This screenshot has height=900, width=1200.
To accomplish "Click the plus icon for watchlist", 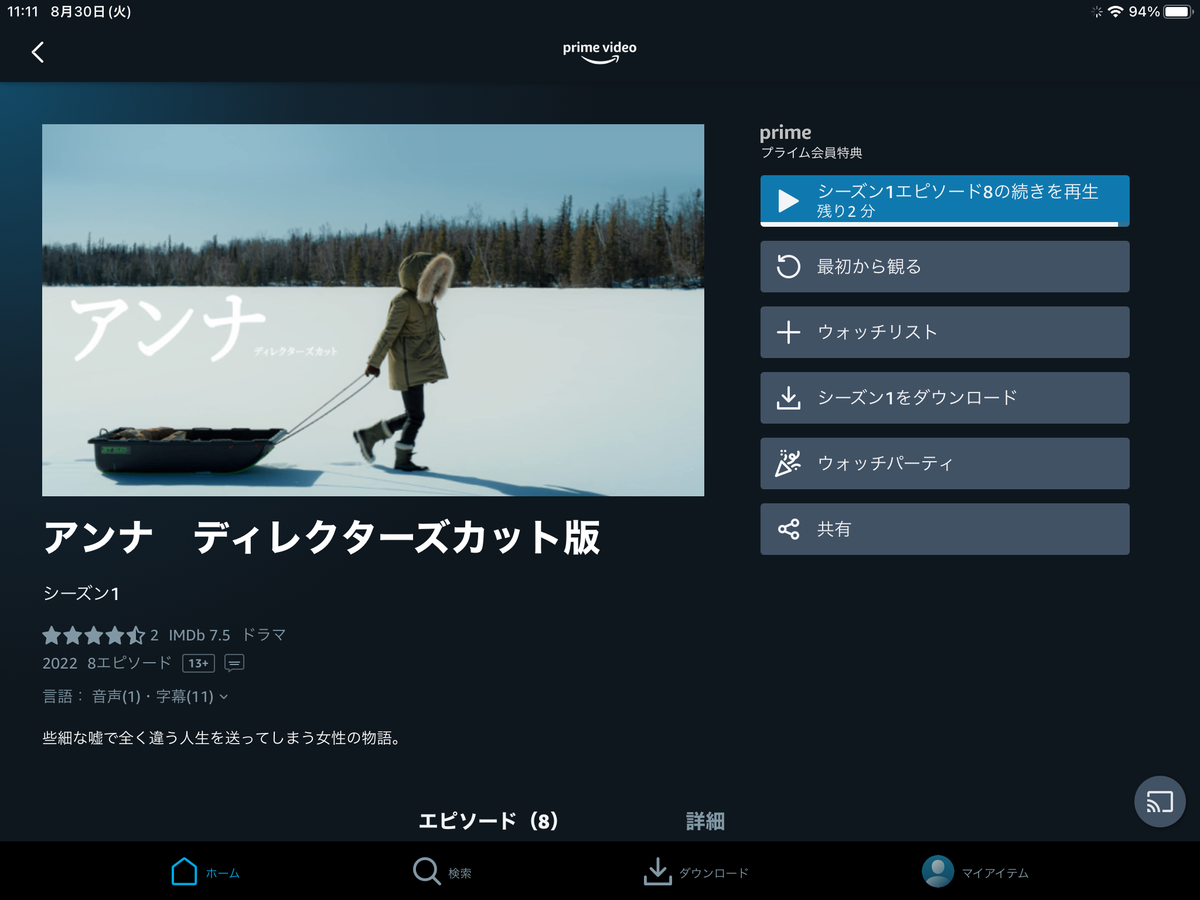I will click(x=788, y=332).
